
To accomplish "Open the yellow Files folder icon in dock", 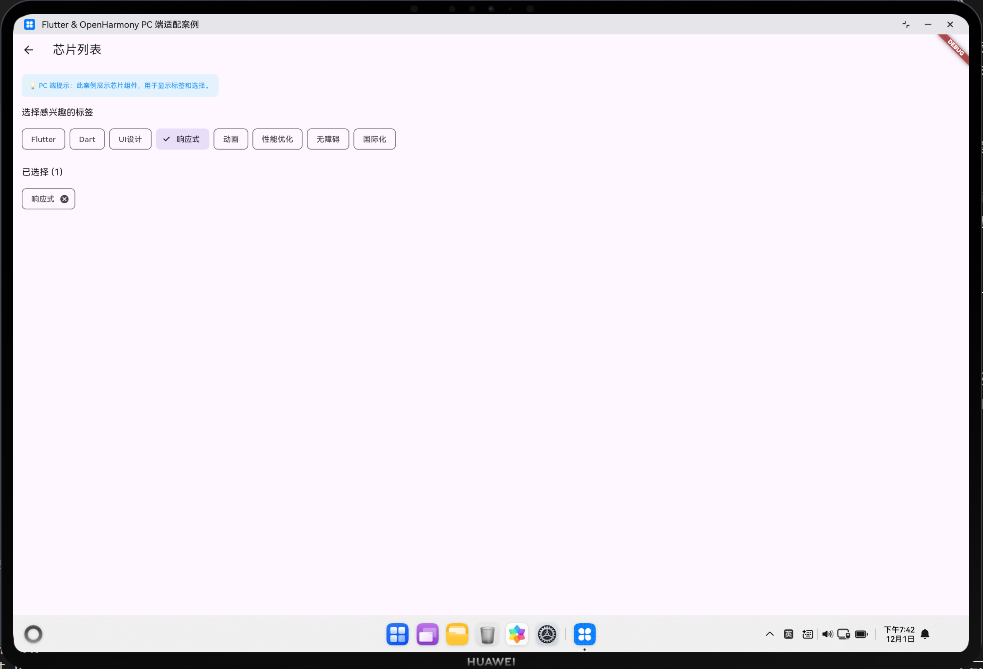I will (x=457, y=635).
